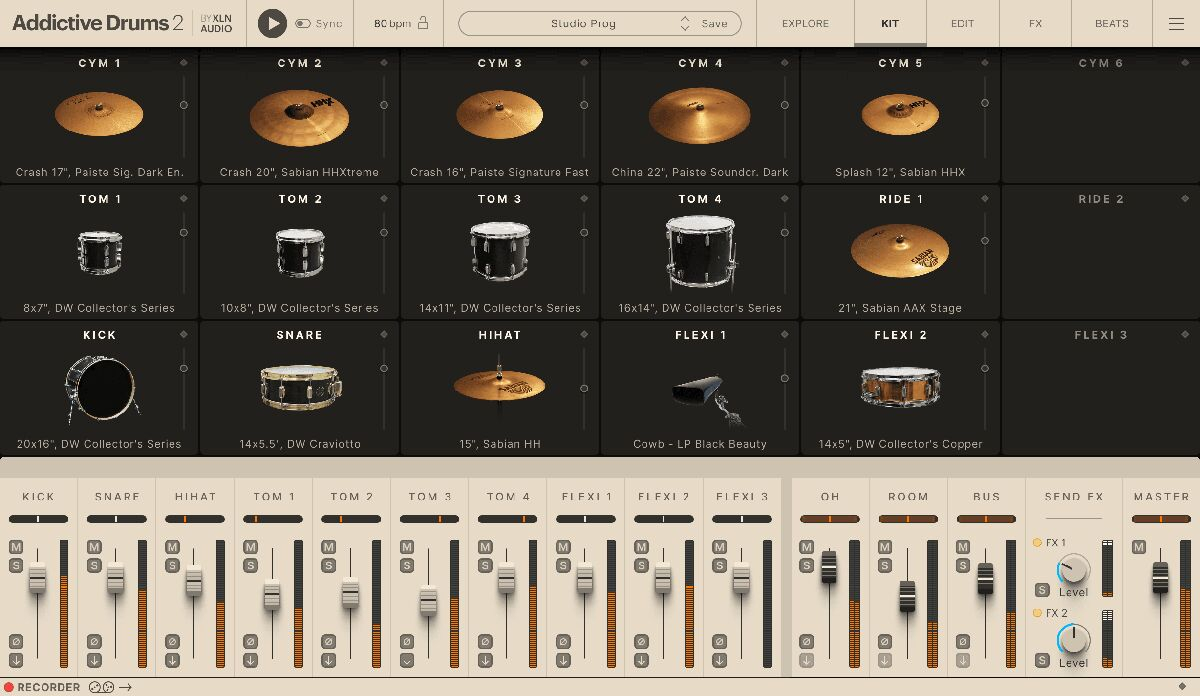Open the FX tab
The image size is (1200, 696).
[1035, 23]
